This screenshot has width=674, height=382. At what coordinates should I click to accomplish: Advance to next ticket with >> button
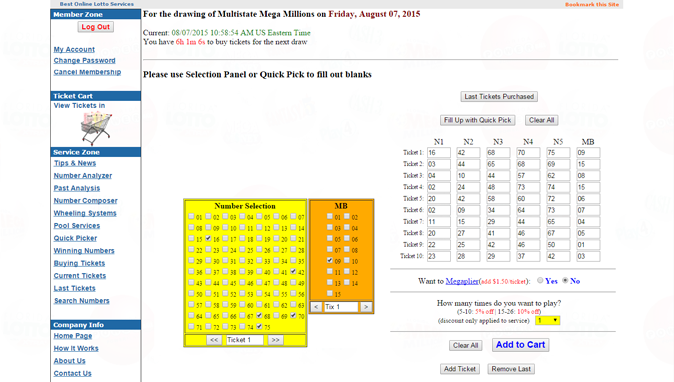276,340
